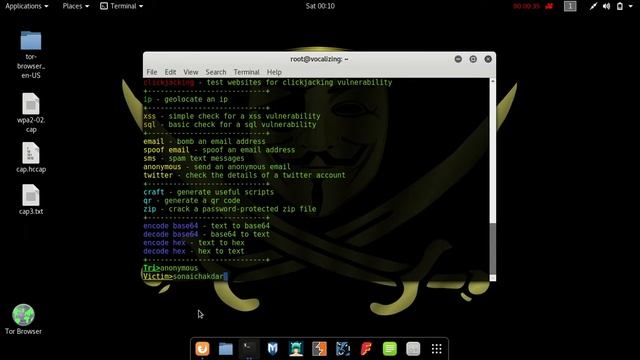Open Maltego from the dock
The height and width of the screenshot is (360, 640).
pos(343,349)
